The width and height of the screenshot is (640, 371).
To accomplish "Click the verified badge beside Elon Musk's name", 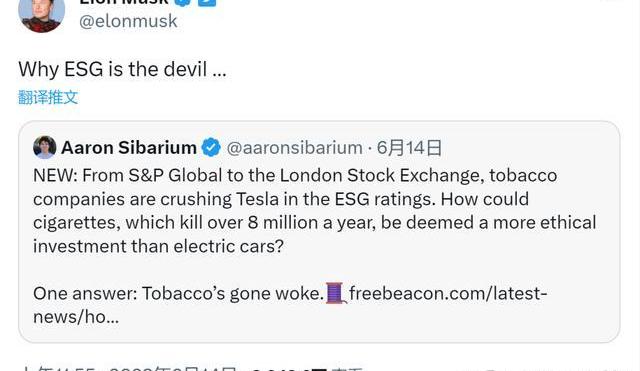I will pyautogui.click(x=183, y=2).
